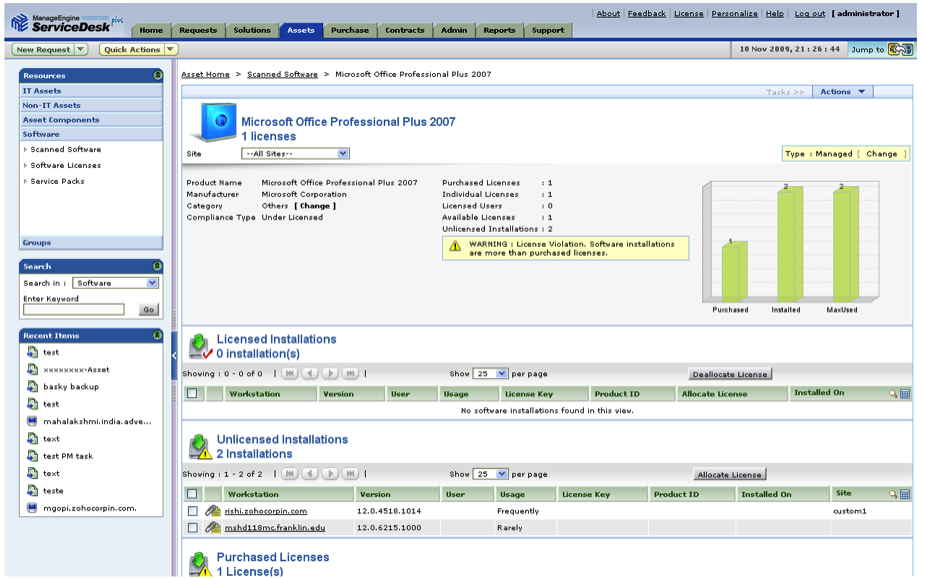Click the search magnifier icon in Licensed Installations table
Screen dimensions: 925x579
pos(893,394)
